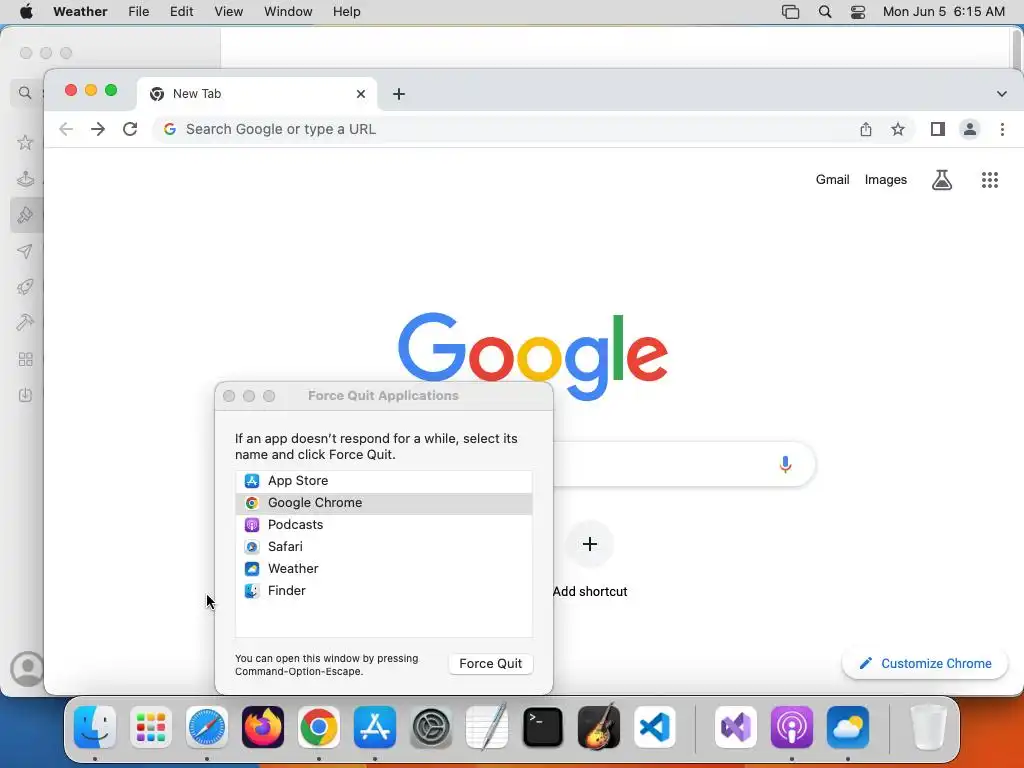Open the View menu
Image resolution: width=1024 pixels, height=768 pixels.
click(x=229, y=11)
